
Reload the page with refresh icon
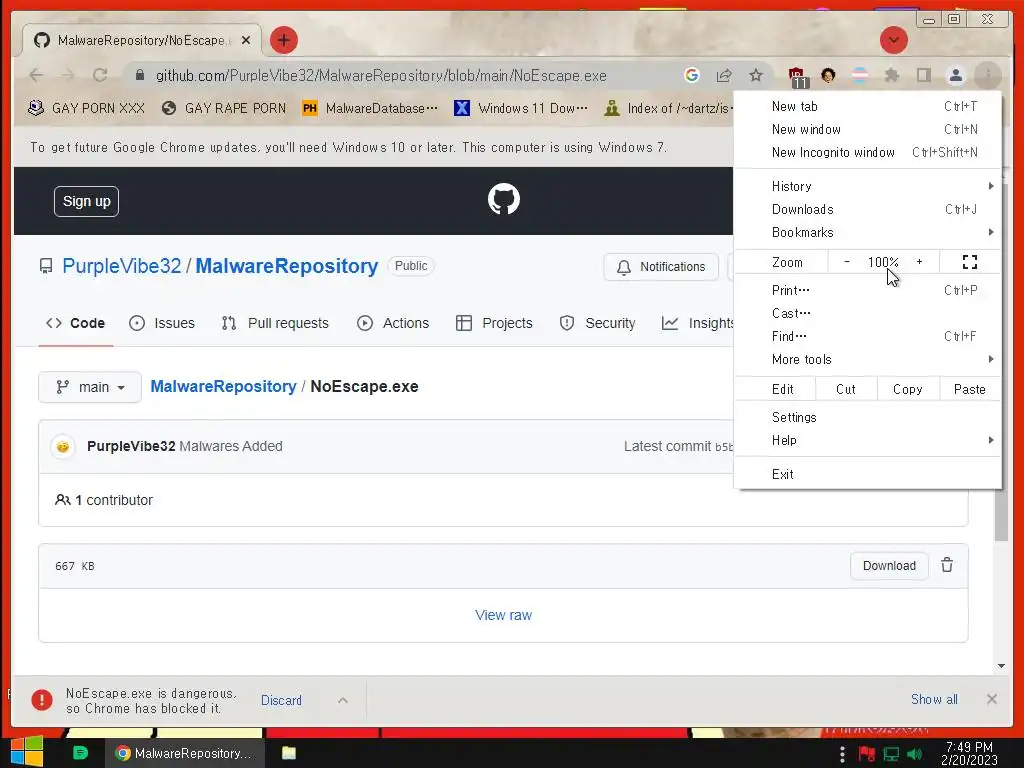pos(100,75)
